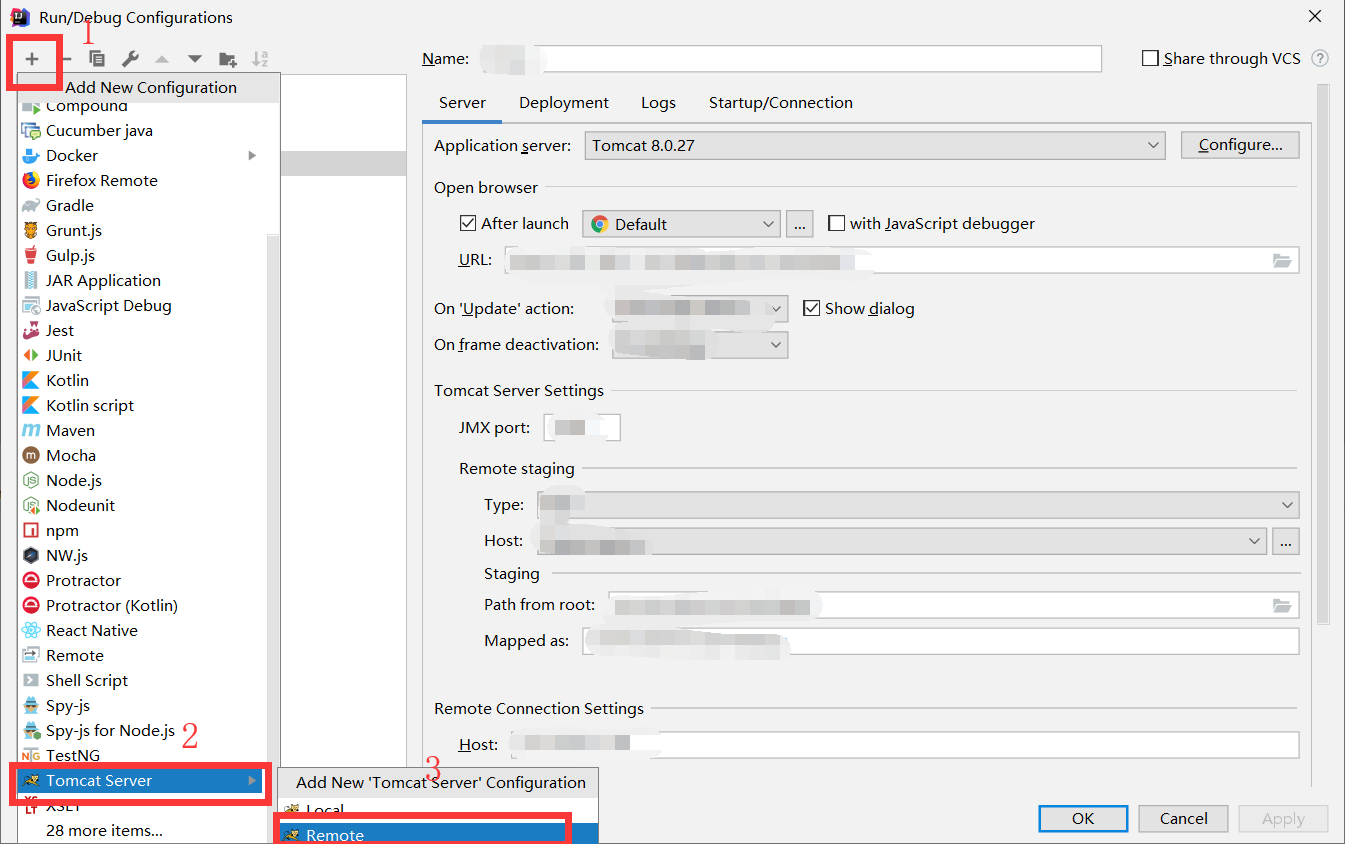Switch to the Server tab

pos(463,102)
